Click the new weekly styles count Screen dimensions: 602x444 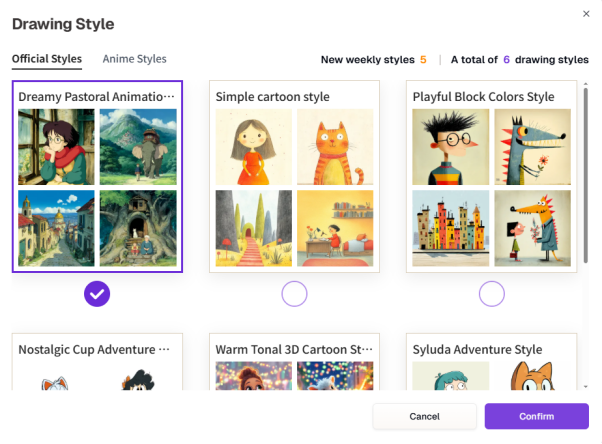[423, 60]
